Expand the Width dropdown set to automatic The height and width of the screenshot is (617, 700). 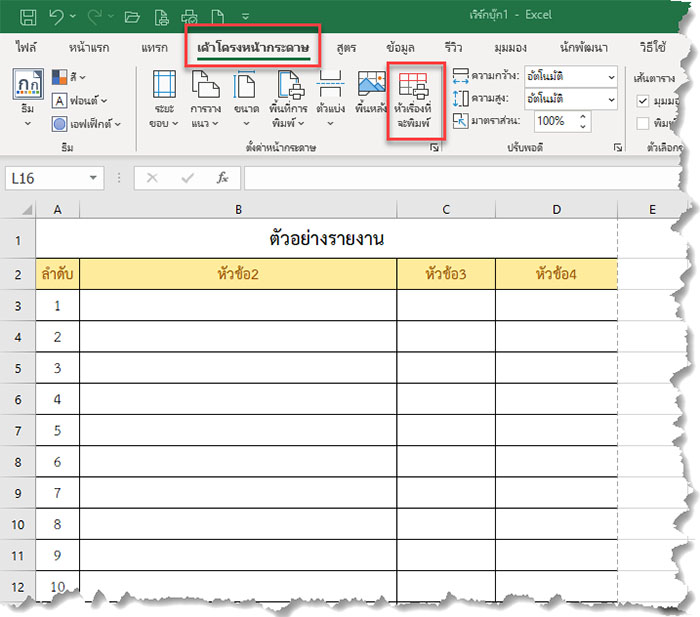610,76
